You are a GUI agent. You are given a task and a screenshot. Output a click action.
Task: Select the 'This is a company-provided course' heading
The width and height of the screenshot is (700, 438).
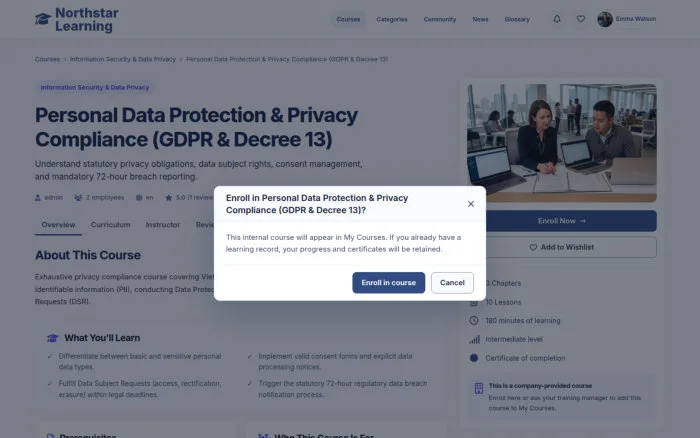coord(540,386)
